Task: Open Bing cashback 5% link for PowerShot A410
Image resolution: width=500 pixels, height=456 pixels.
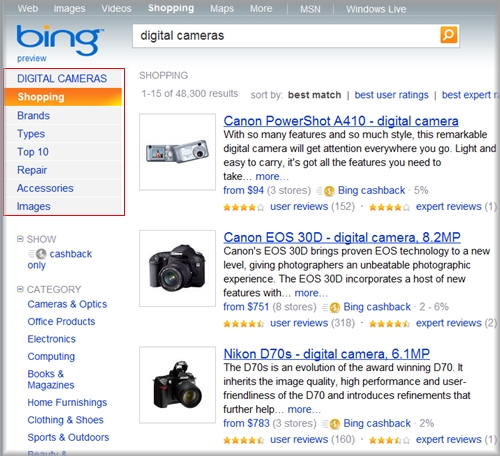Action: pyautogui.click(x=371, y=190)
